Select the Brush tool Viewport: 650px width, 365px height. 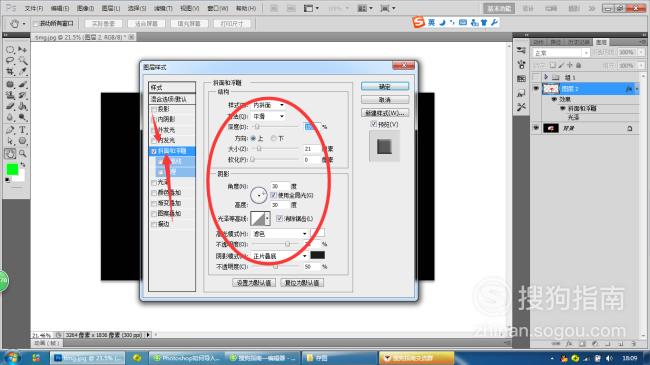[23, 85]
